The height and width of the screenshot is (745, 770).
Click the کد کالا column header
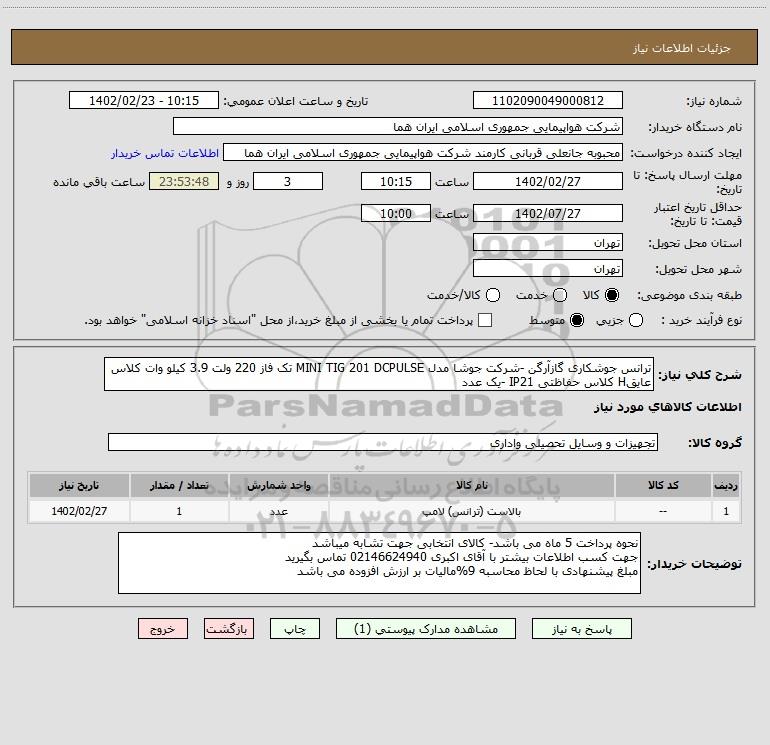point(663,485)
